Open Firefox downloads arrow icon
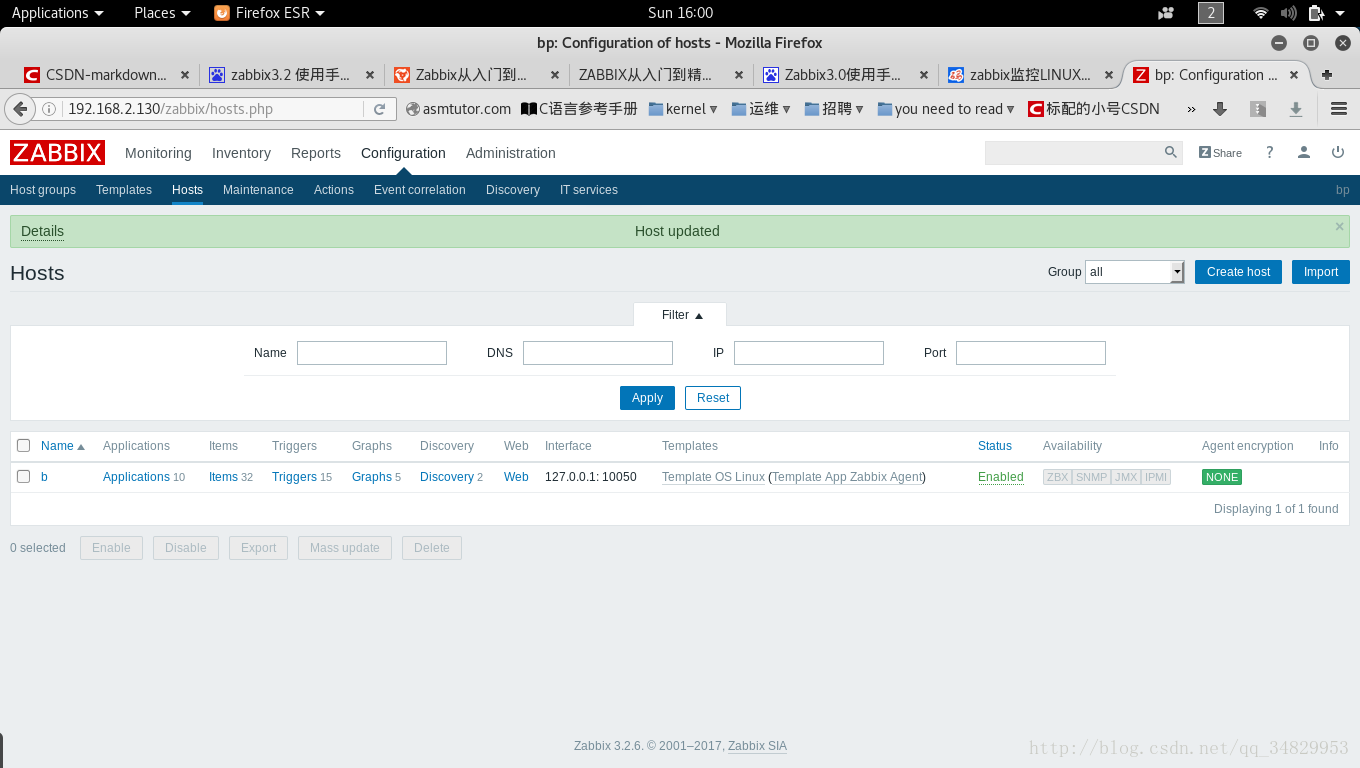This screenshot has height=768, width=1360. pos(1296,109)
